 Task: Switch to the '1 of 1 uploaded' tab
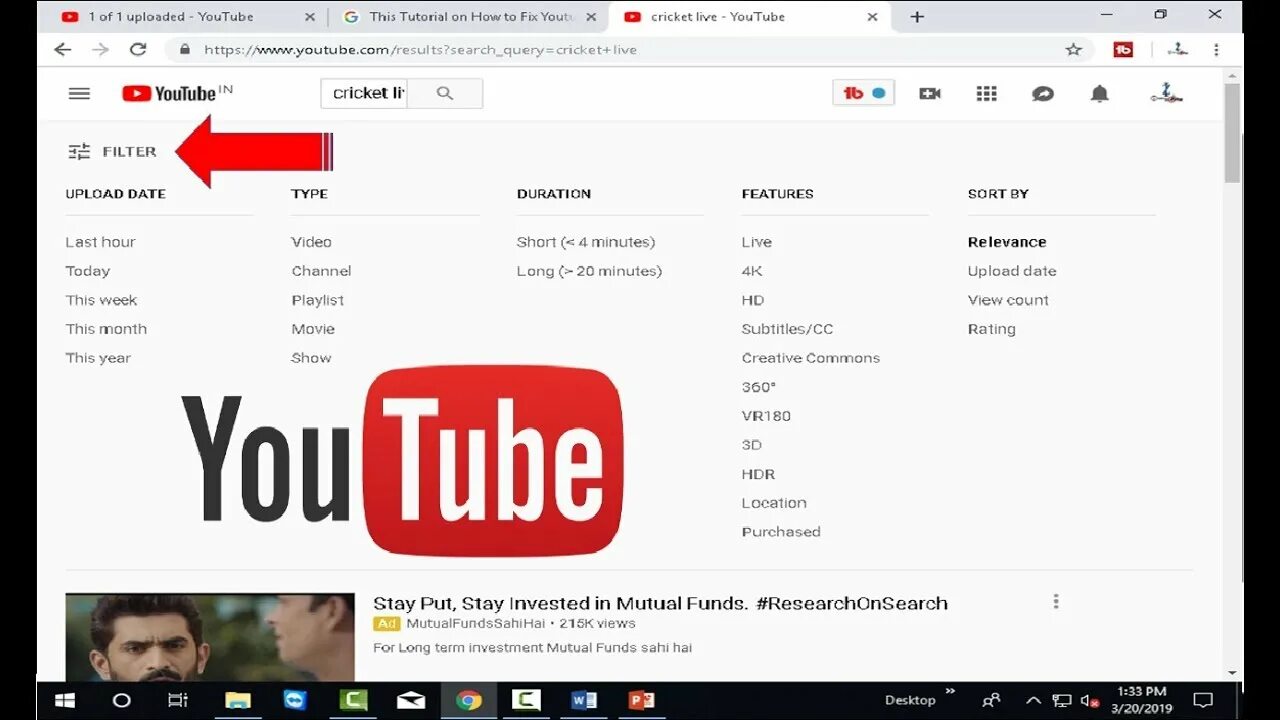click(x=185, y=17)
